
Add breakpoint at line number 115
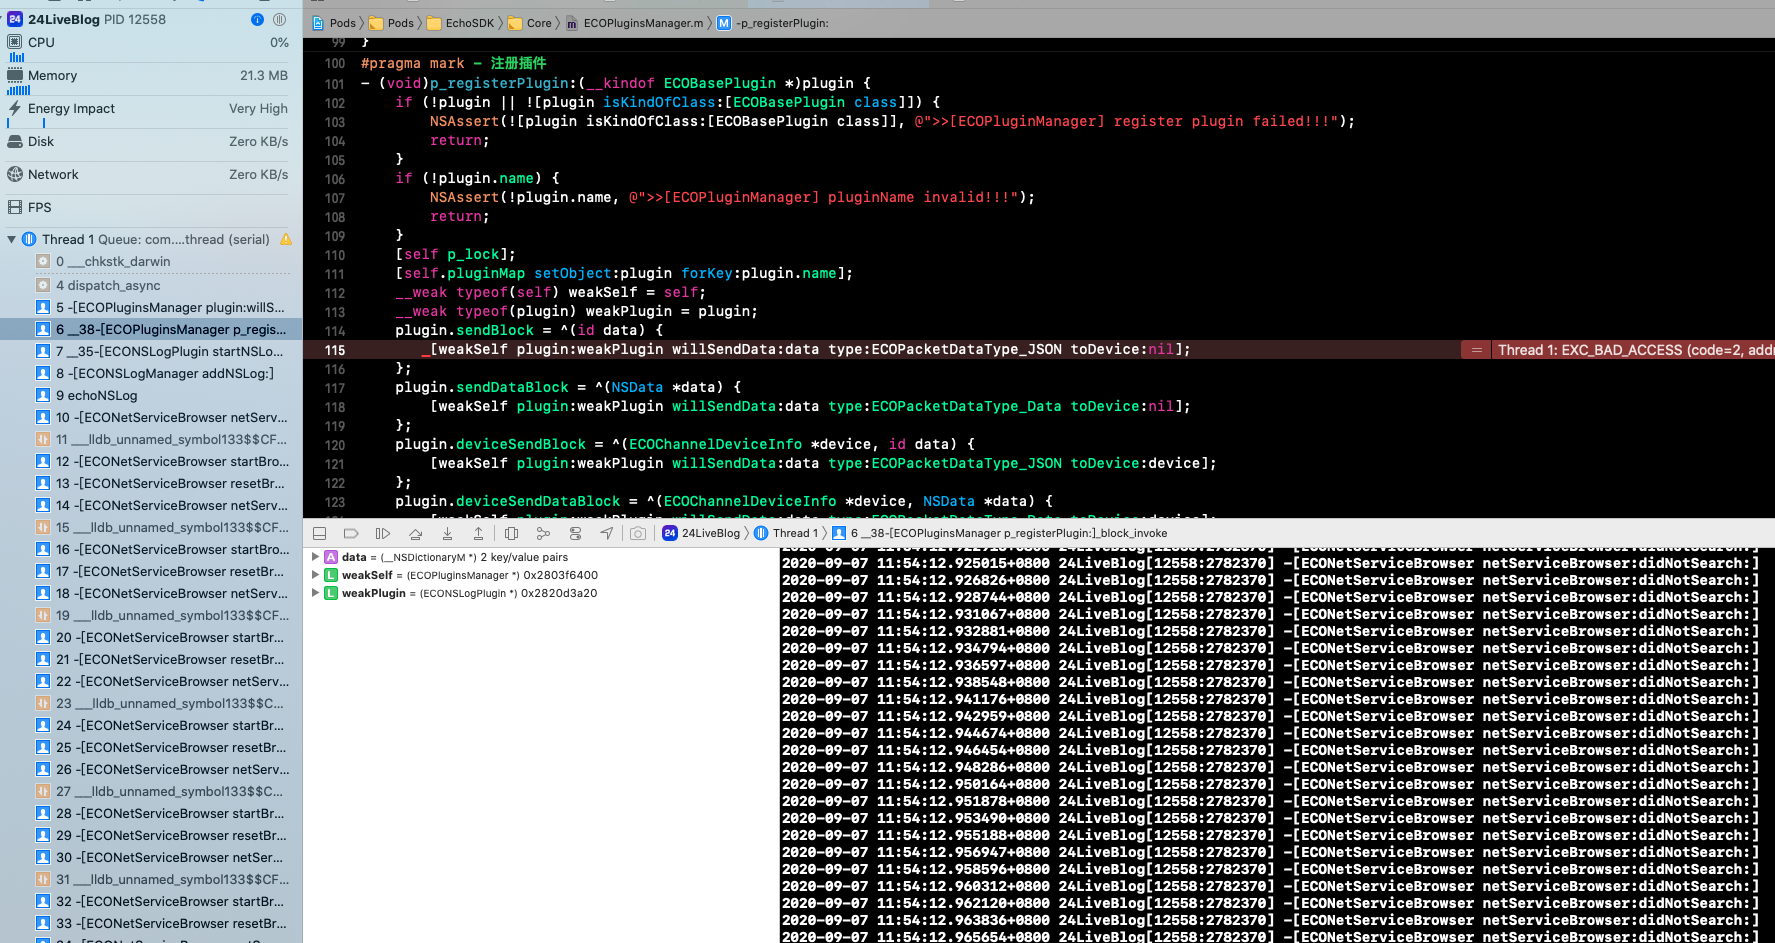(335, 350)
